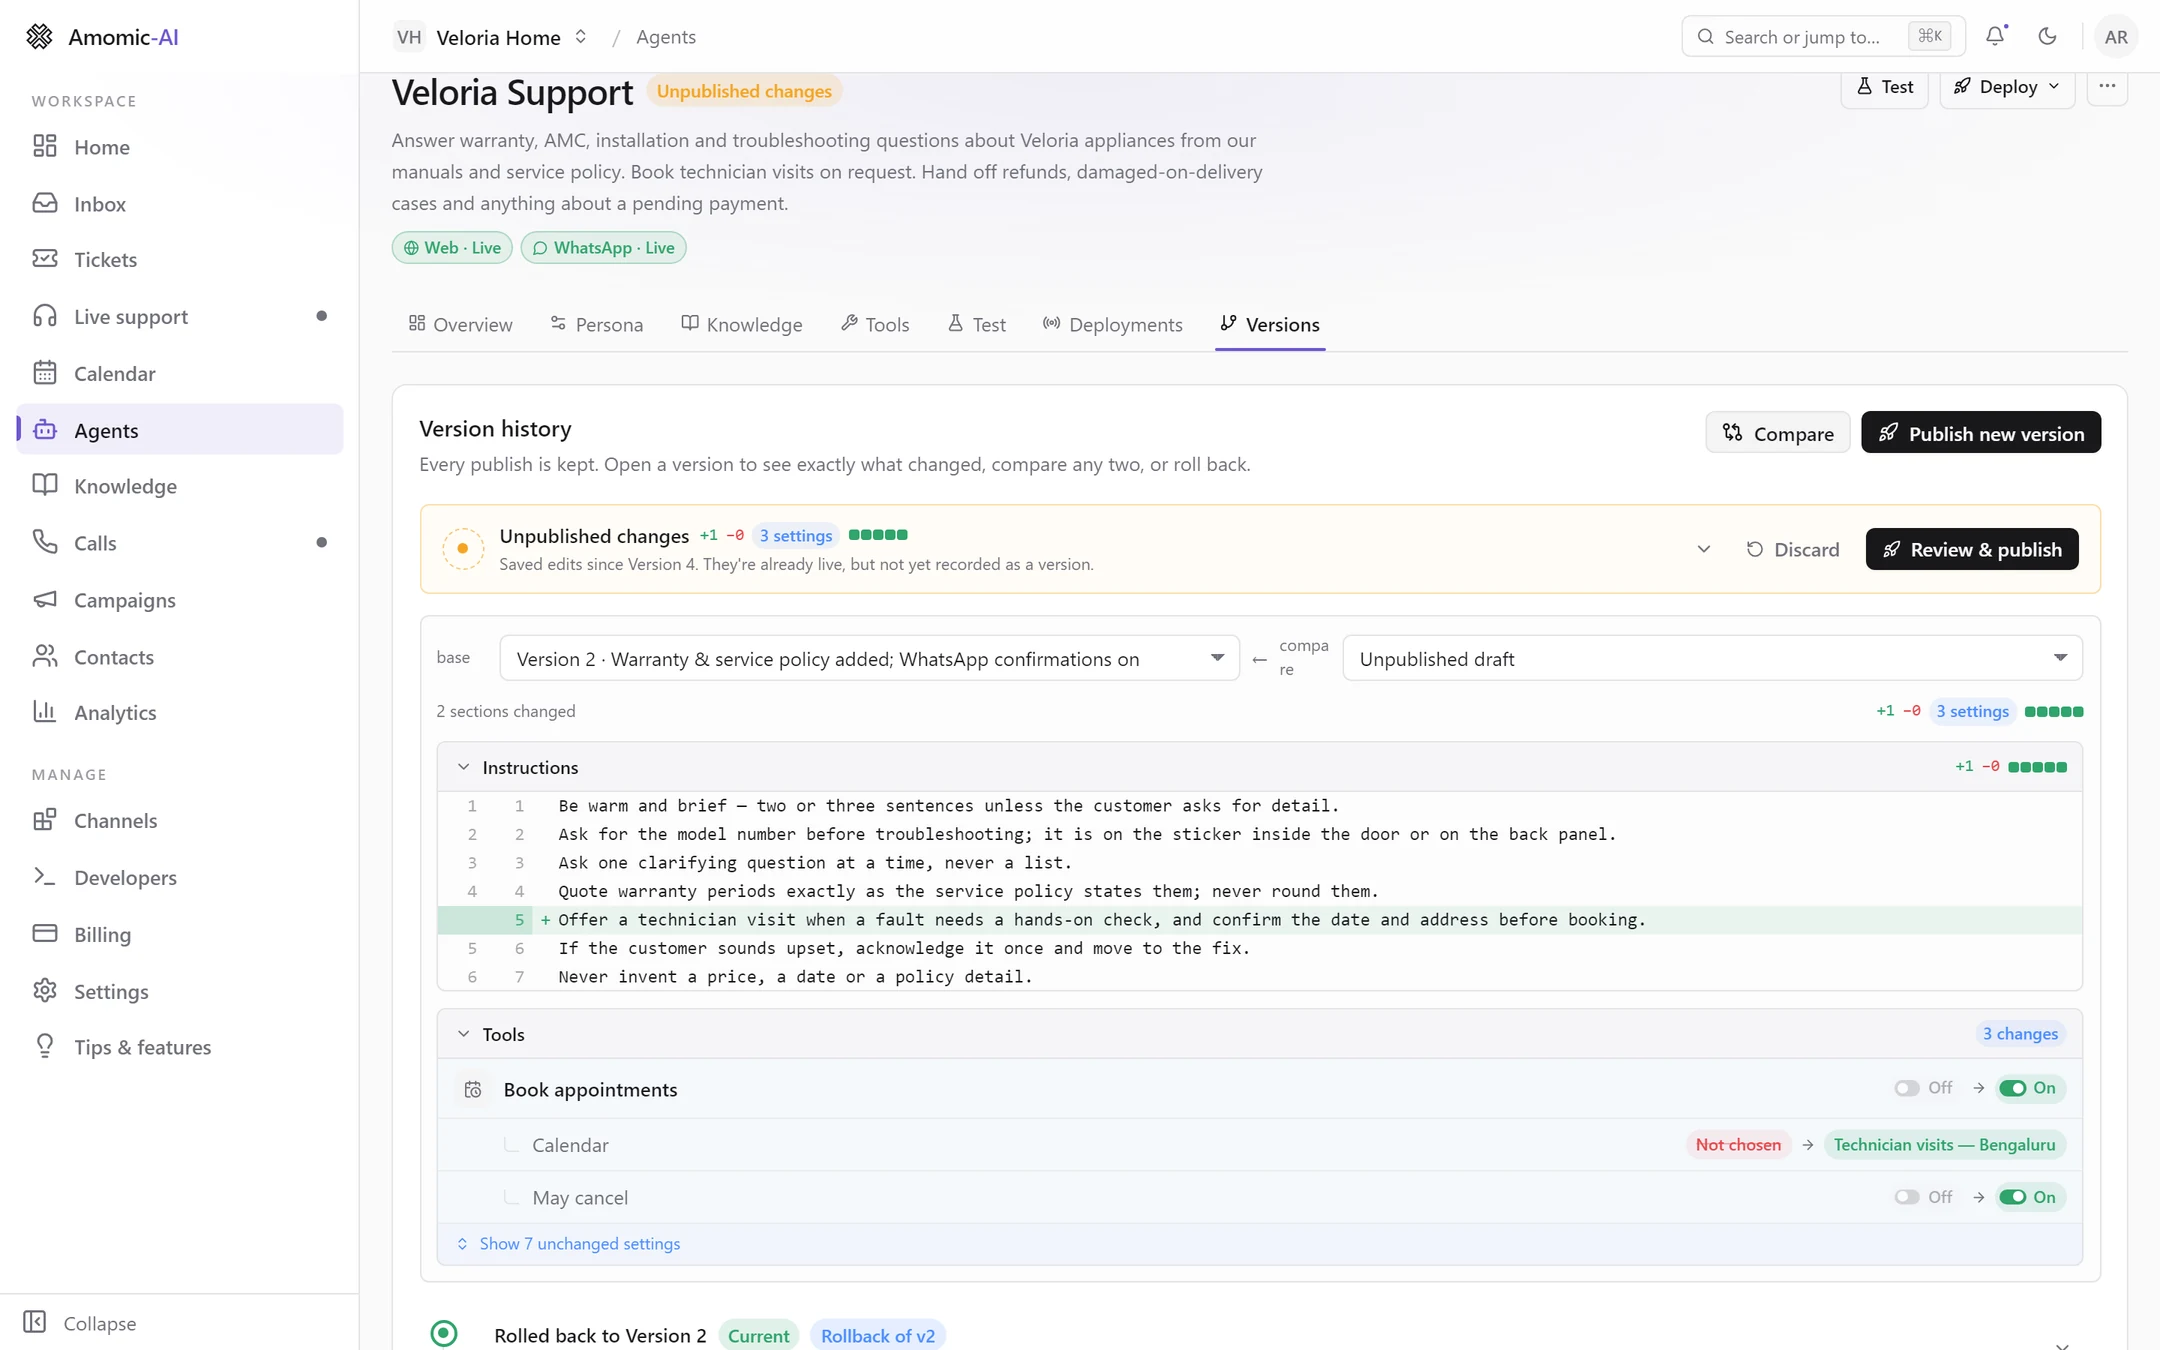Open the three-dot more options menu
This screenshot has width=2160, height=1350.
pos(2107,86)
